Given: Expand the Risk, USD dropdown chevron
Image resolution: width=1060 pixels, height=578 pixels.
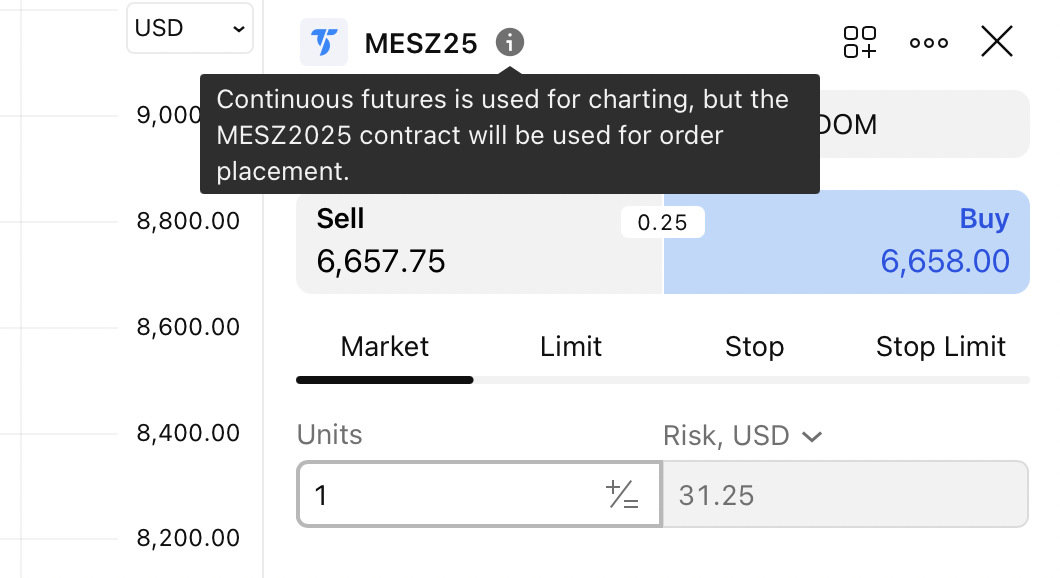Looking at the screenshot, I should point(812,436).
